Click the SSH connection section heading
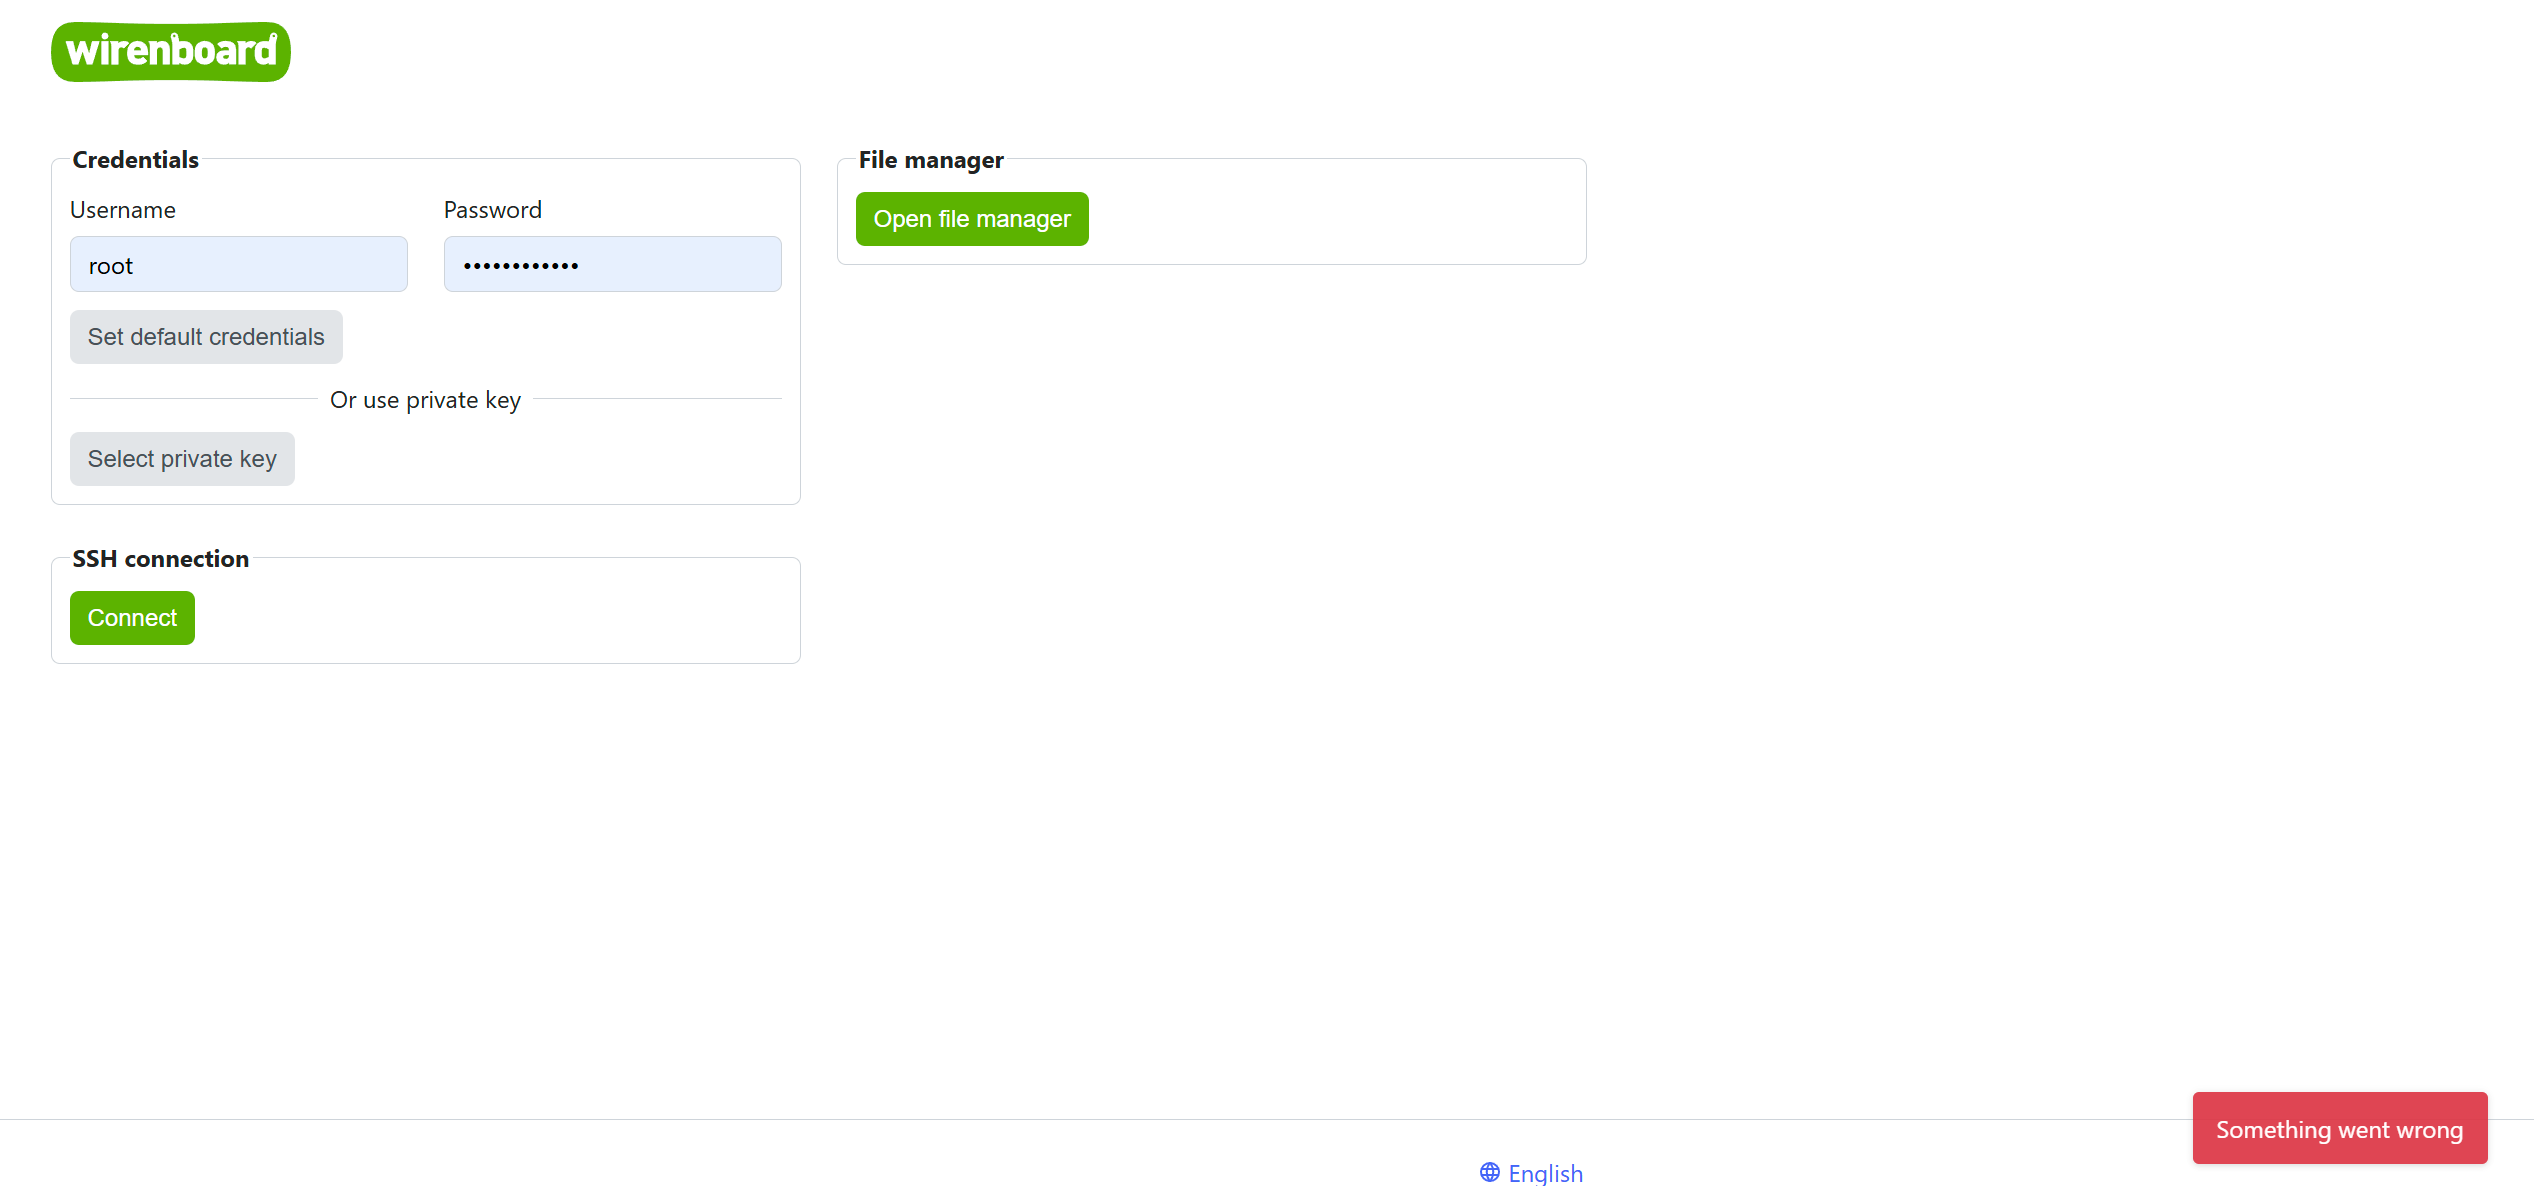The width and height of the screenshot is (2534, 1186). tap(160, 559)
